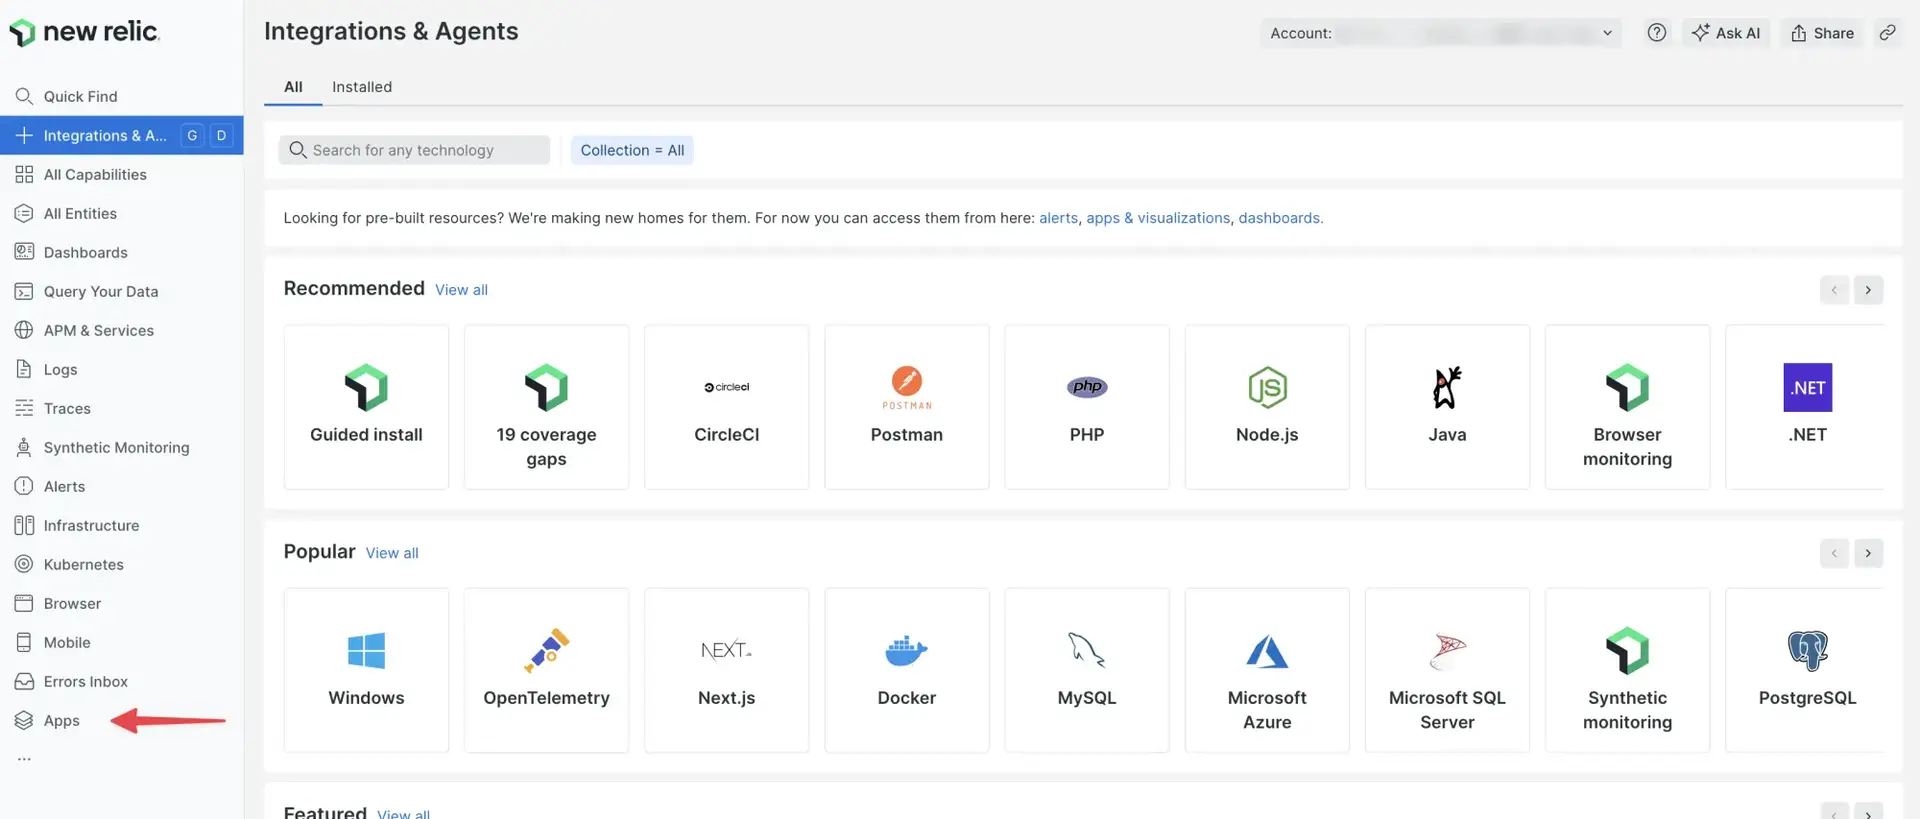Open the Collection = All filter
Screen dimensions: 1920x819
pyautogui.click(x=632, y=150)
